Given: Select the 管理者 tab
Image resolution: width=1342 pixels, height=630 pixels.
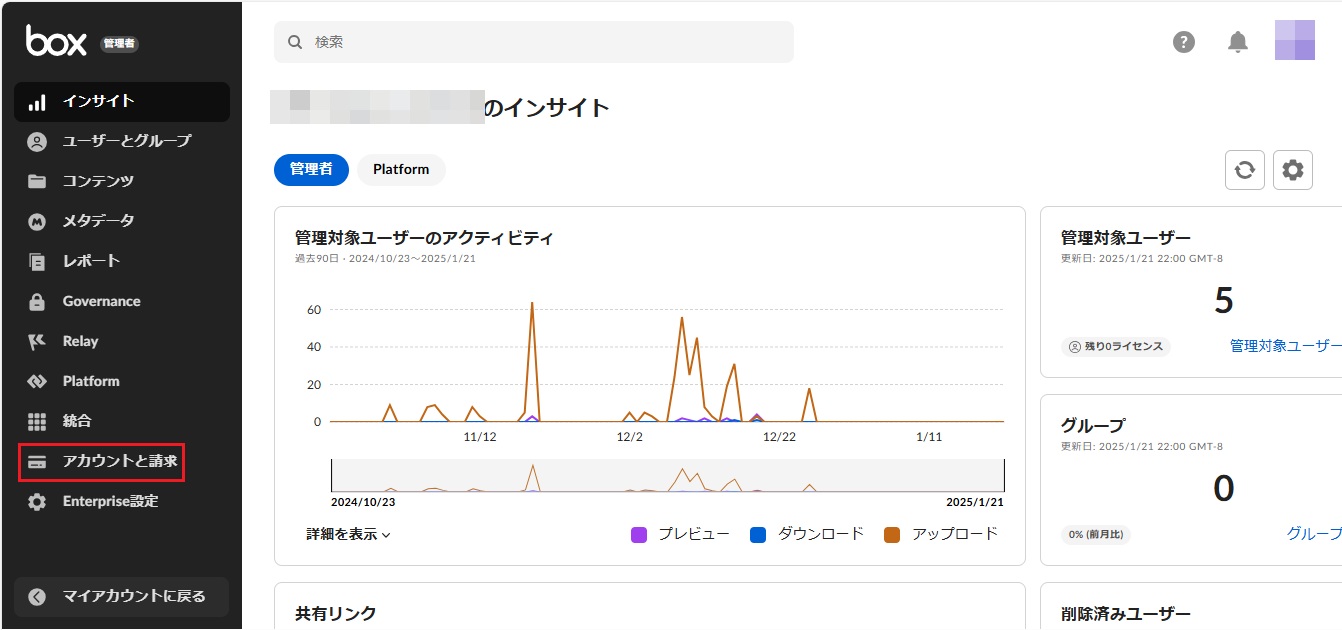Looking at the screenshot, I should (x=311, y=170).
